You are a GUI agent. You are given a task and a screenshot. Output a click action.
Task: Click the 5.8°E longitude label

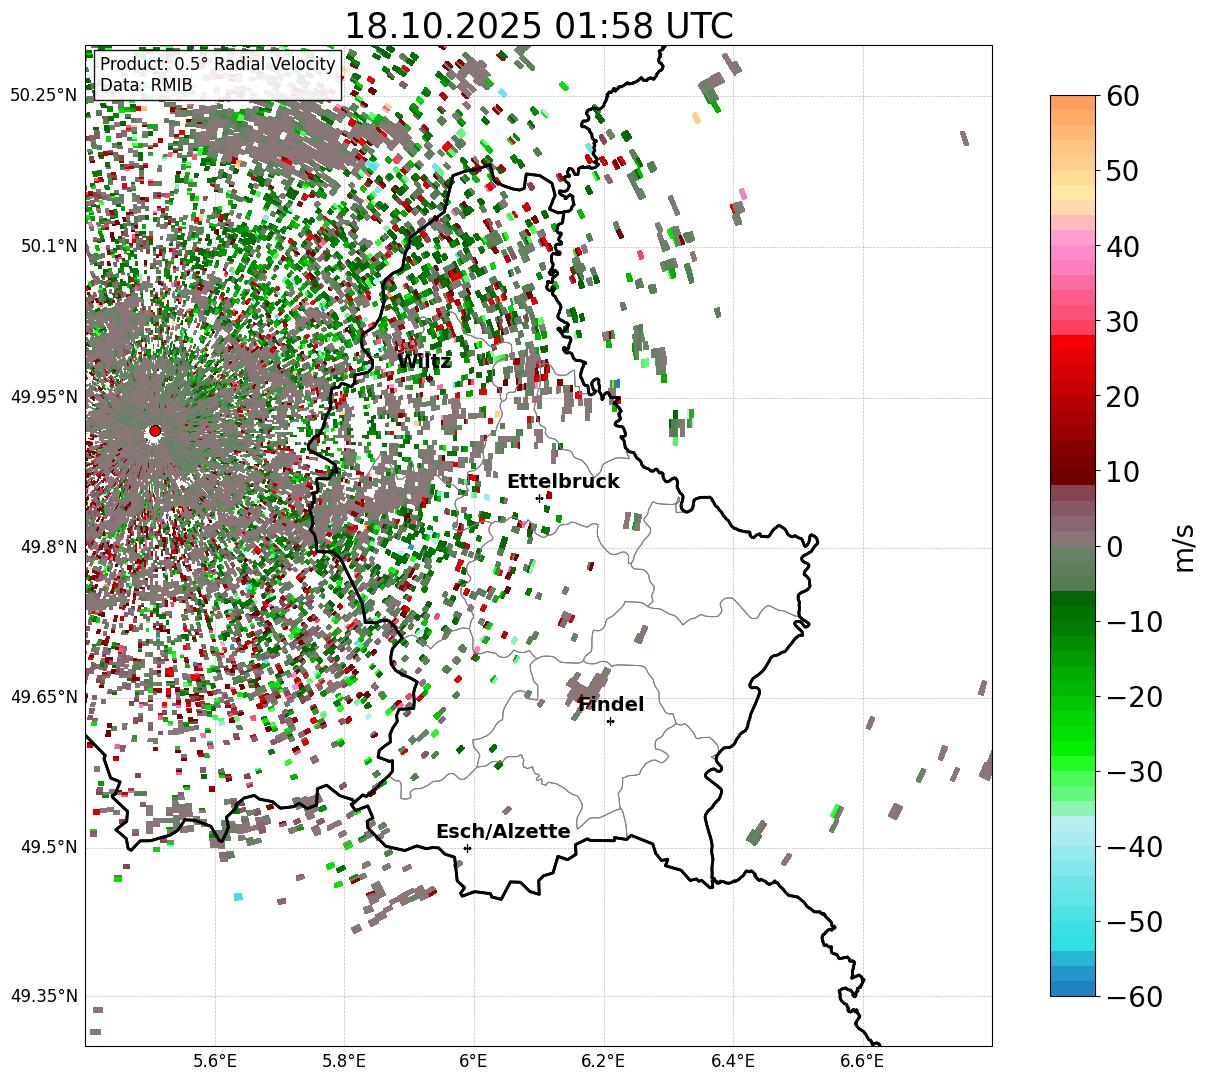[344, 1061]
